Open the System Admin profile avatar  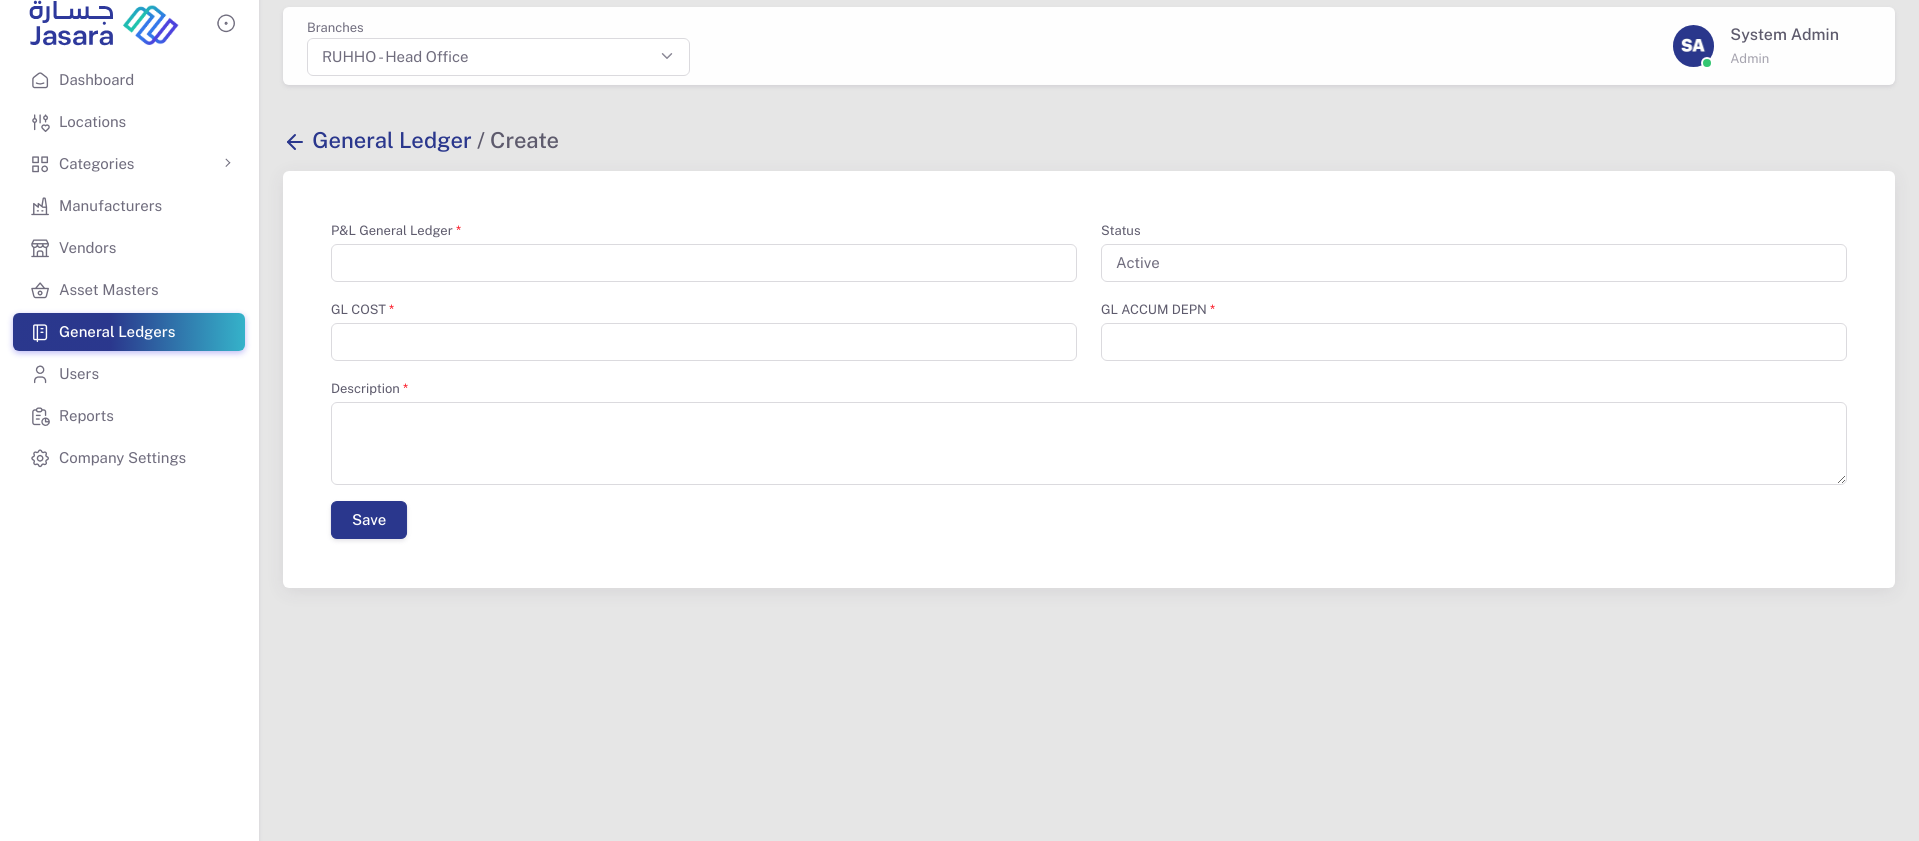1692,46
